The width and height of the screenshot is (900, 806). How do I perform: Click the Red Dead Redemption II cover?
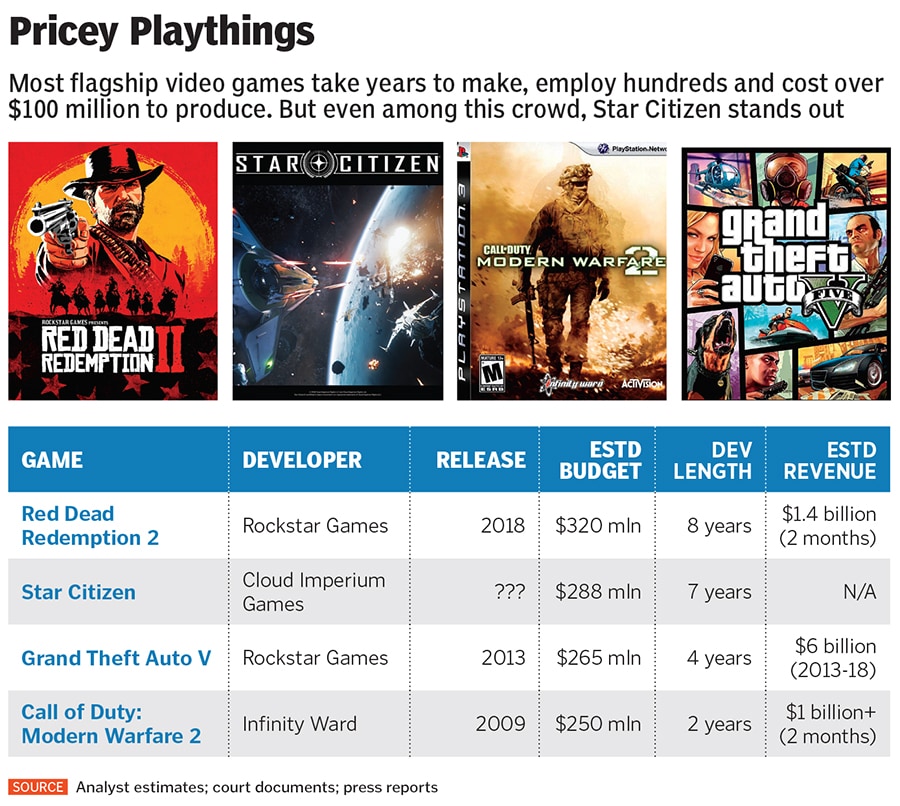[x=113, y=271]
